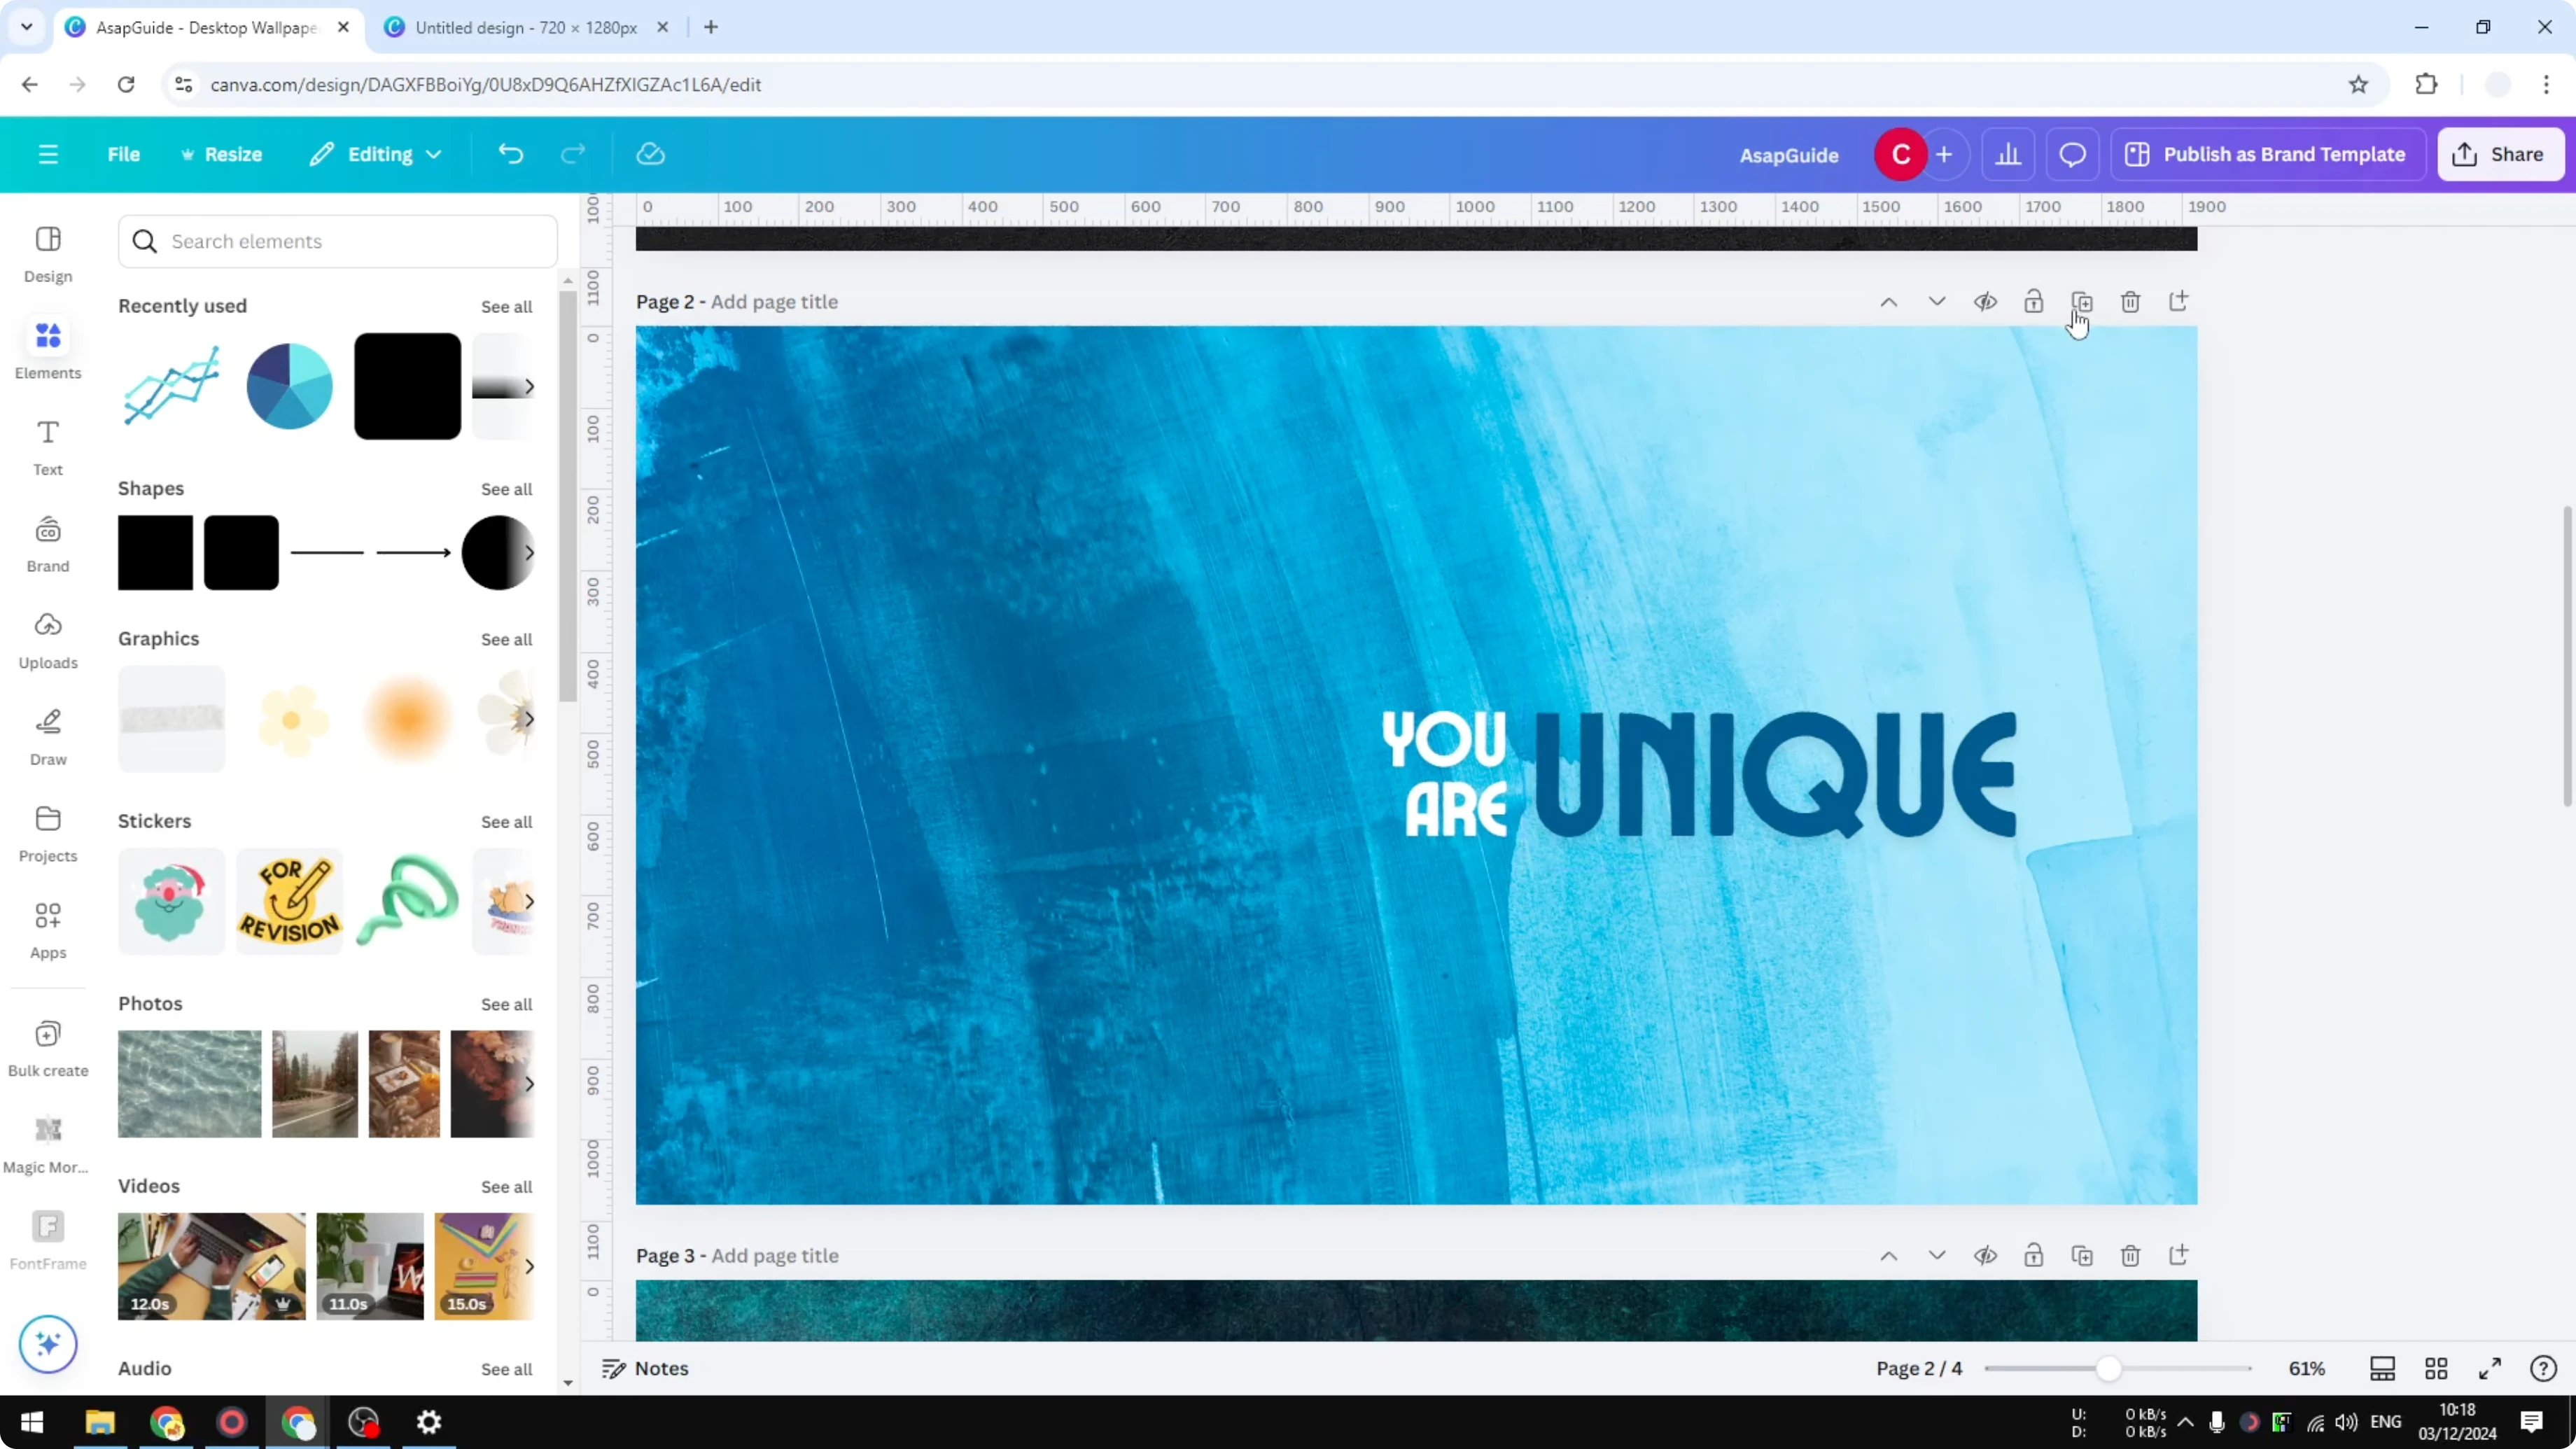
Task: Open the Editing mode dropdown
Action: pyautogui.click(x=376, y=154)
